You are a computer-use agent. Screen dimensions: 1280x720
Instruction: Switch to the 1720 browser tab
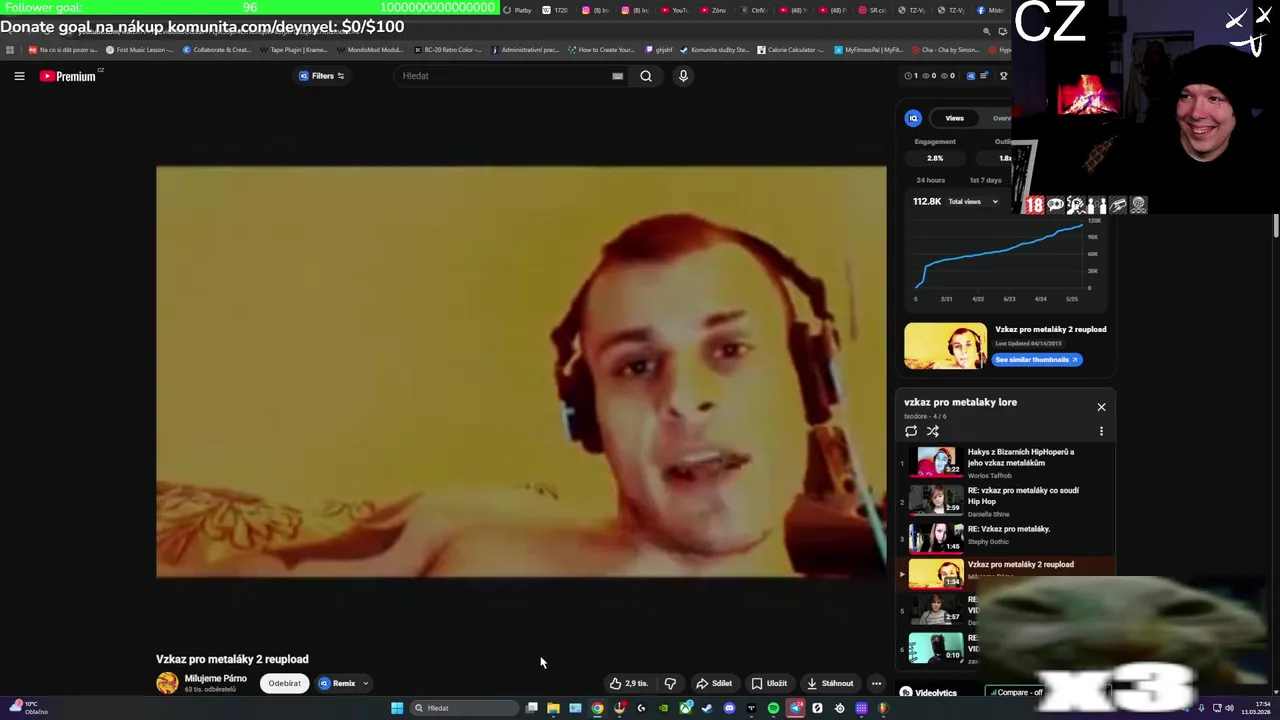(x=555, y=10)
